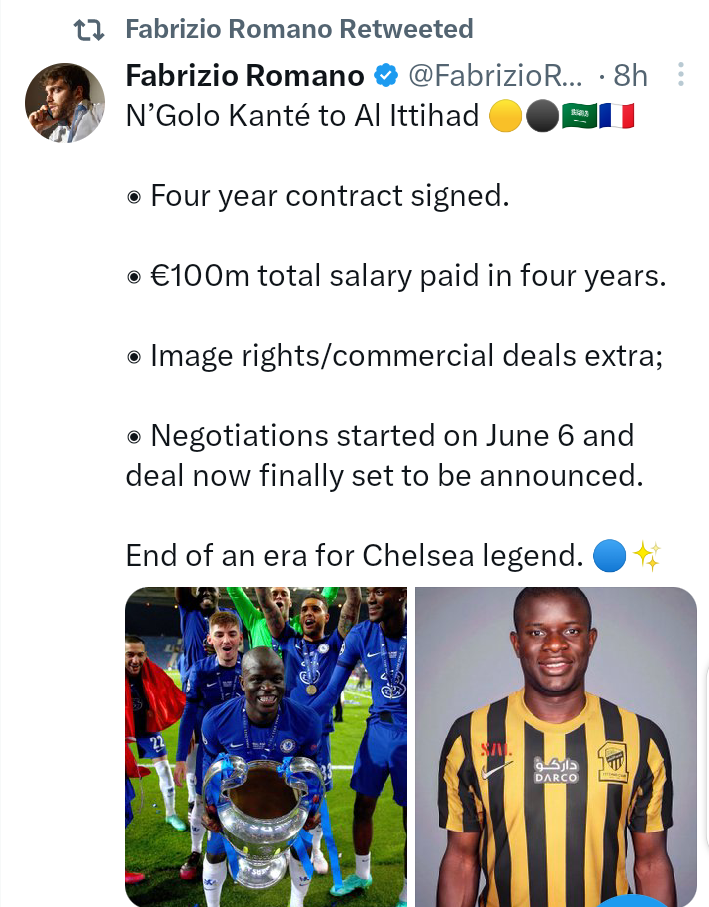Click the French flag emoji
The height and width of the screenshot is (907, 709).
[615, 117]
